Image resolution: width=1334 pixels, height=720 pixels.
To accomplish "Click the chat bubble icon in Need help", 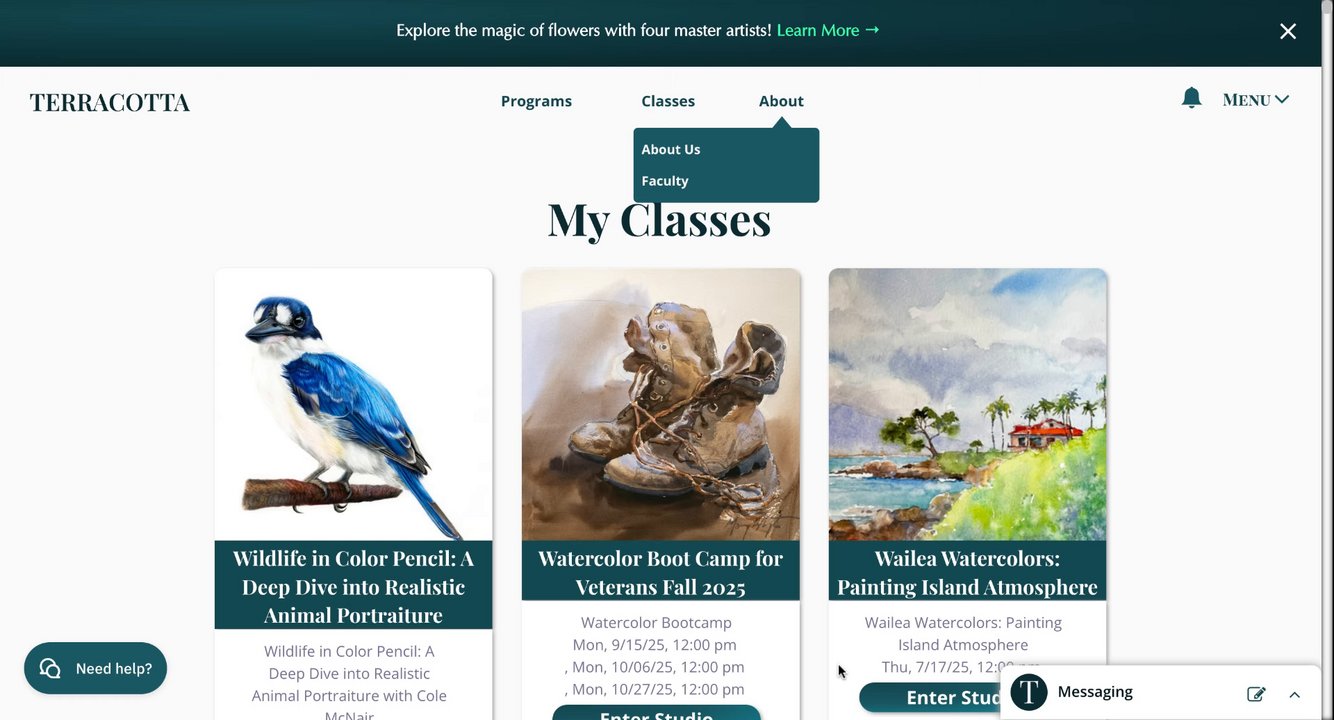I will tap(50, 668).
